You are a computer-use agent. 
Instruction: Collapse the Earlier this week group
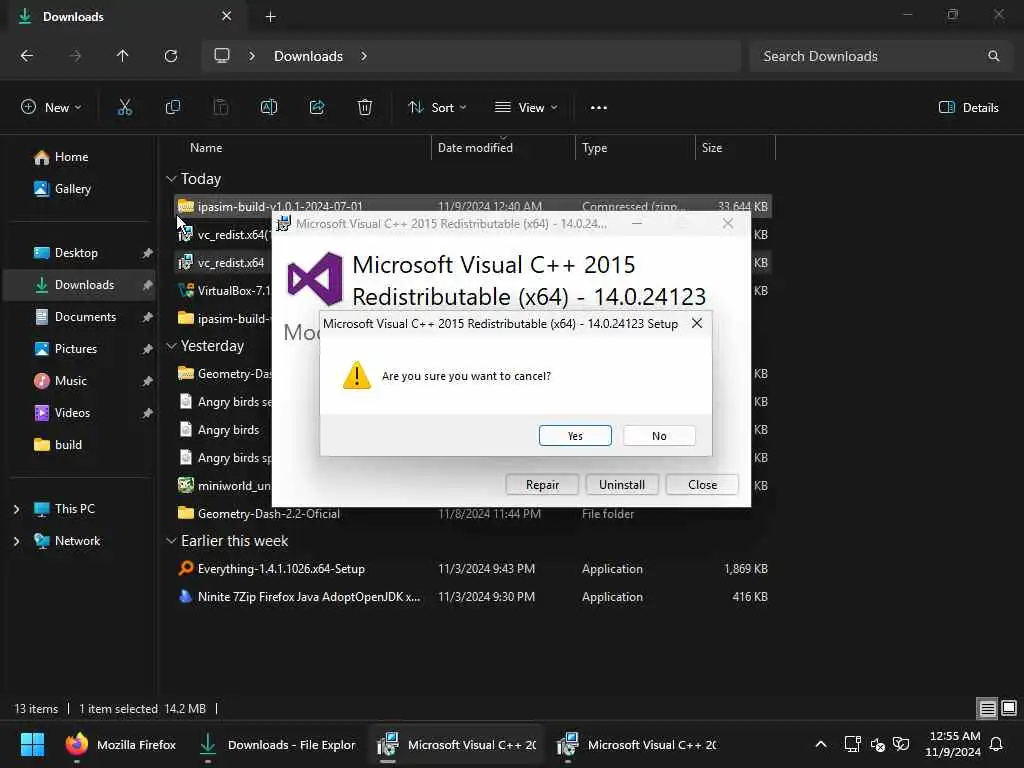point(171,541)
